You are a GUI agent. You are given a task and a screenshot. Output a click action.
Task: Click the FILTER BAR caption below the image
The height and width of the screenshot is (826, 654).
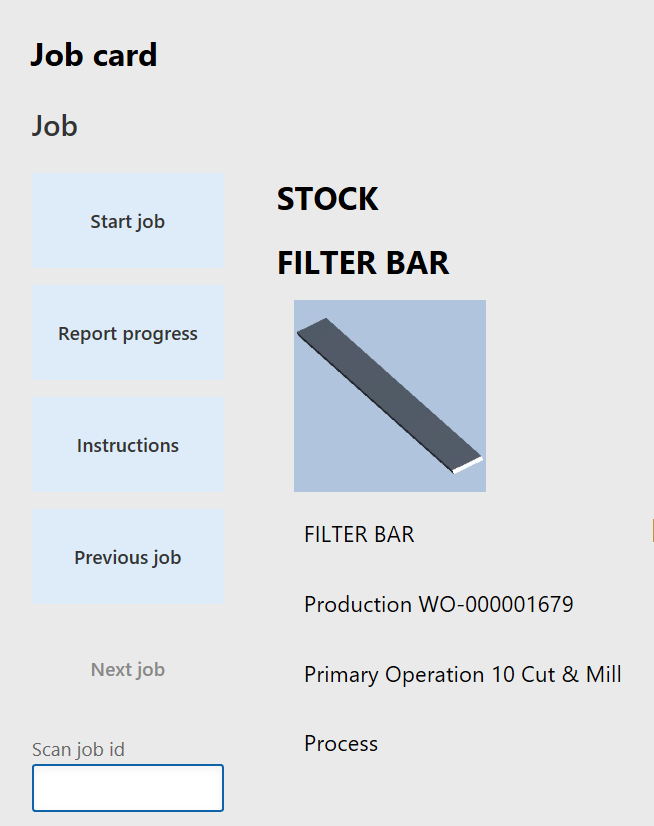(358, 534)
